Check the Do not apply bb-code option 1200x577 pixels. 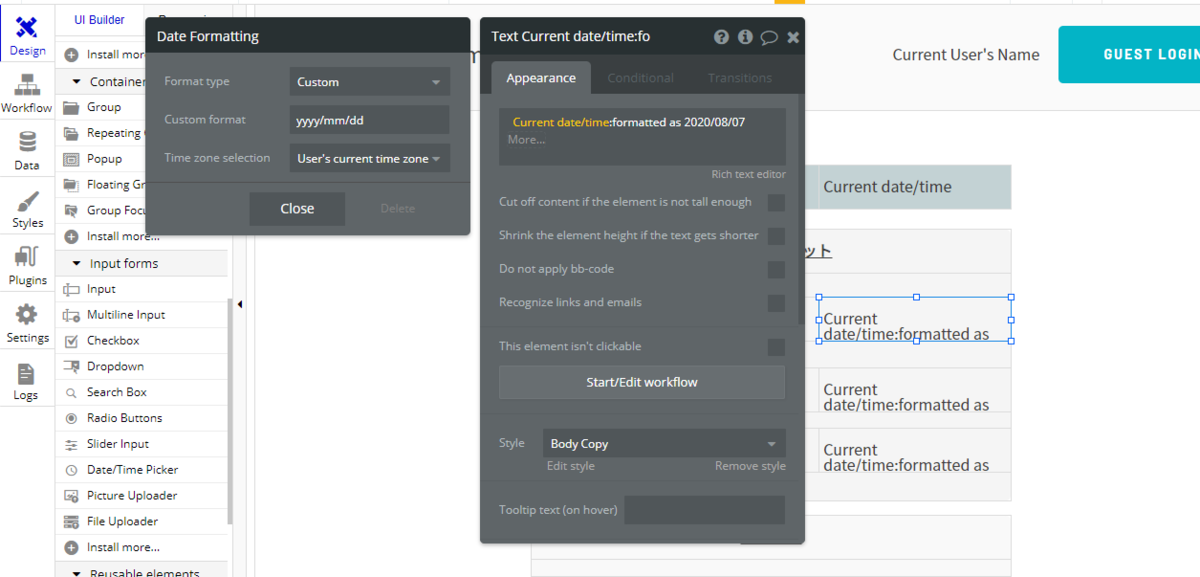(776, 270)
